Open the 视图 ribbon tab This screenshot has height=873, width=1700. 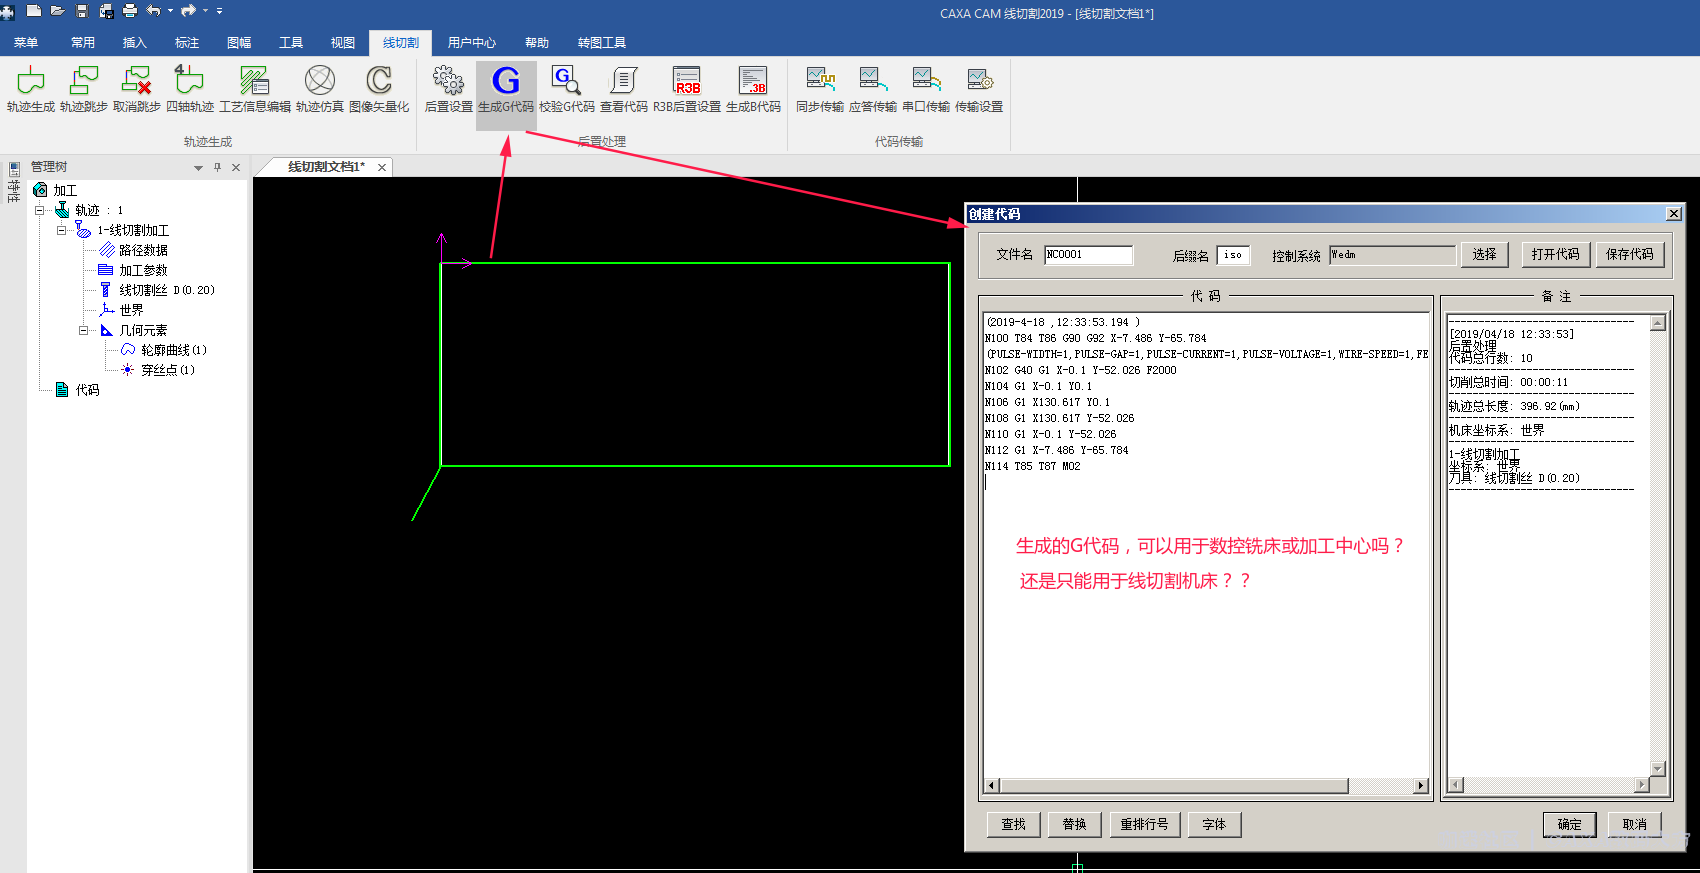pyautogui.click(x=343, y=43)
